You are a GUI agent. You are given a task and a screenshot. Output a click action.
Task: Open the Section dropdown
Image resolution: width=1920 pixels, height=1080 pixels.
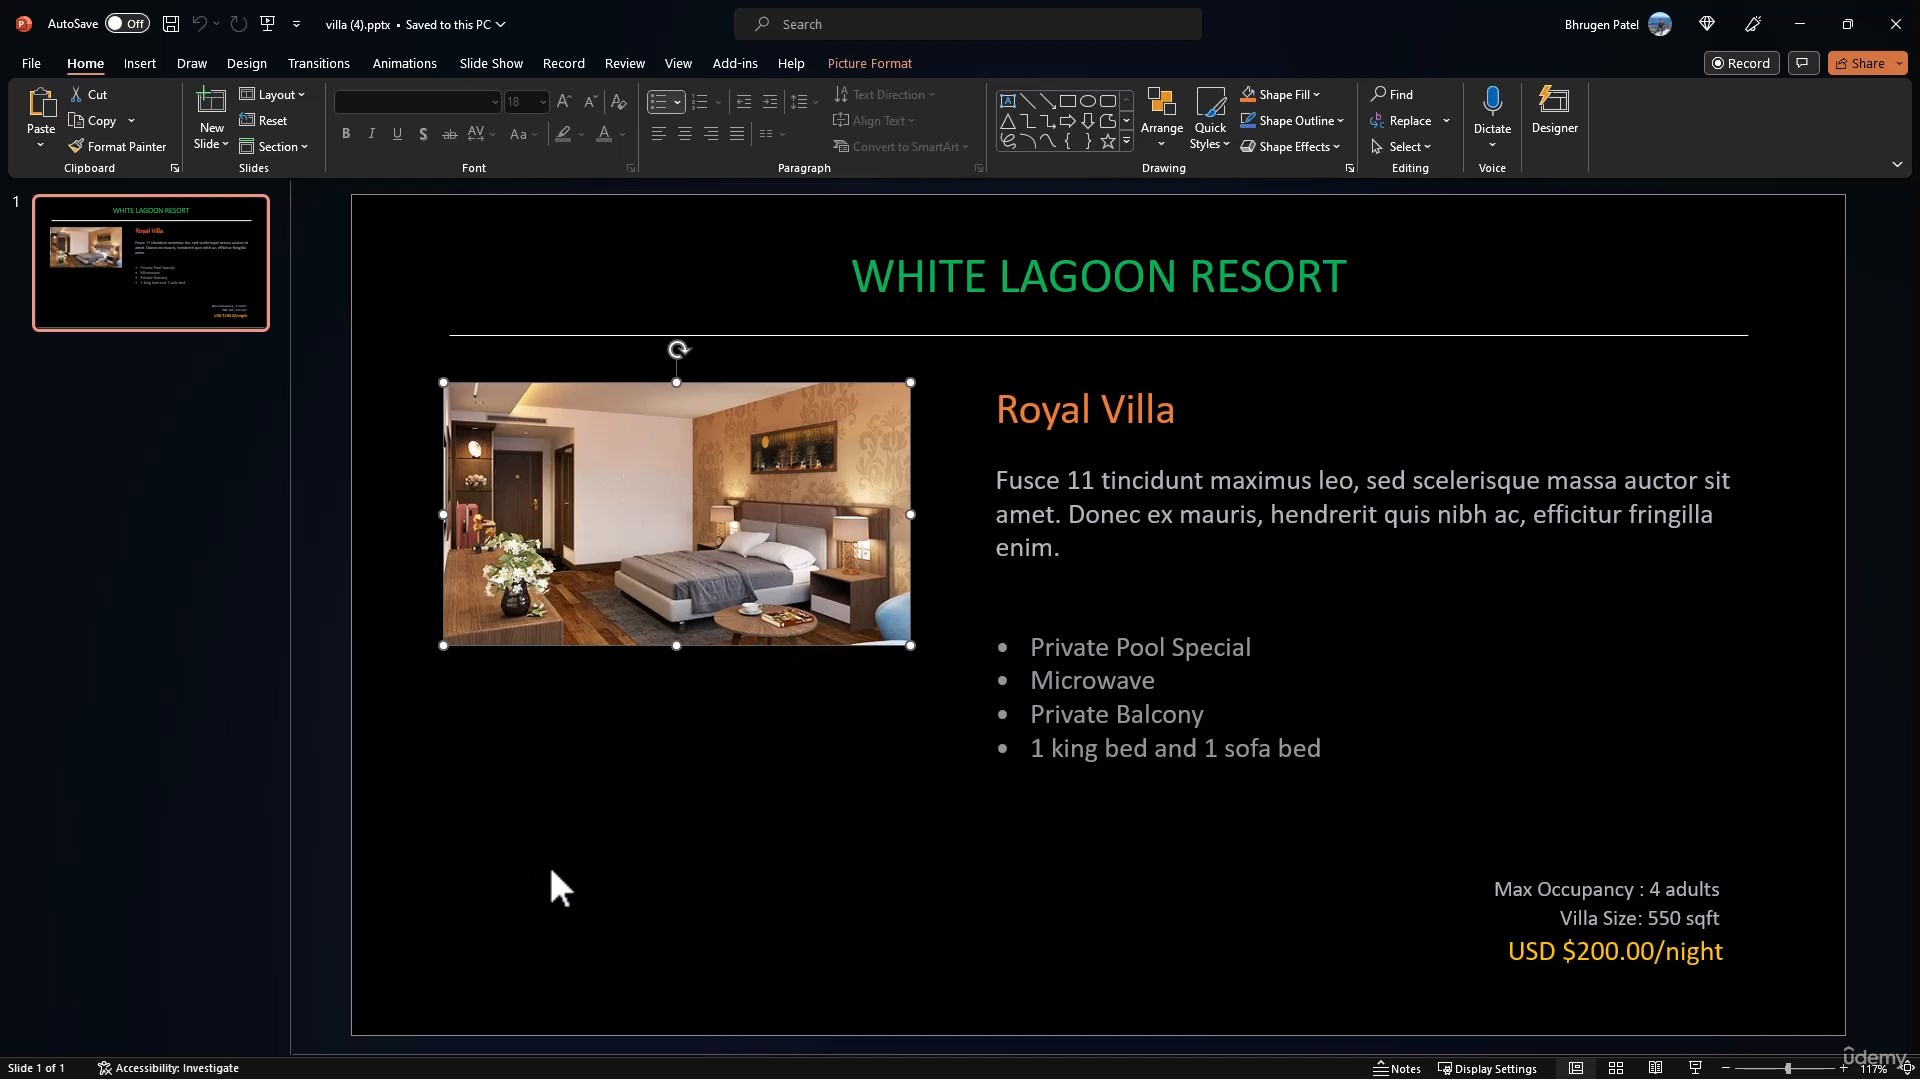(x=273, y=146)
